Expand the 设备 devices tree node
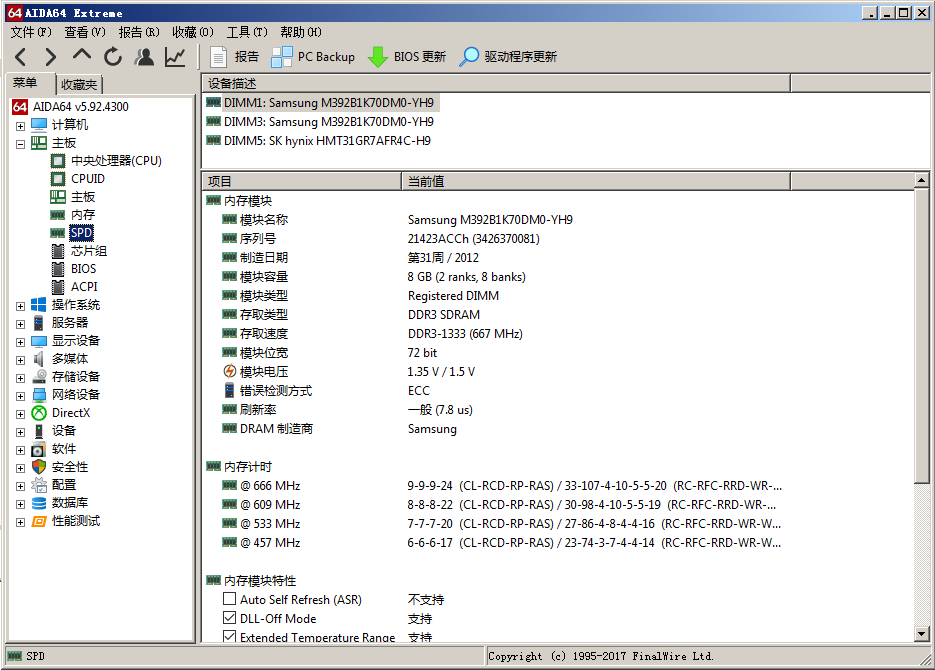 [20, 432]
